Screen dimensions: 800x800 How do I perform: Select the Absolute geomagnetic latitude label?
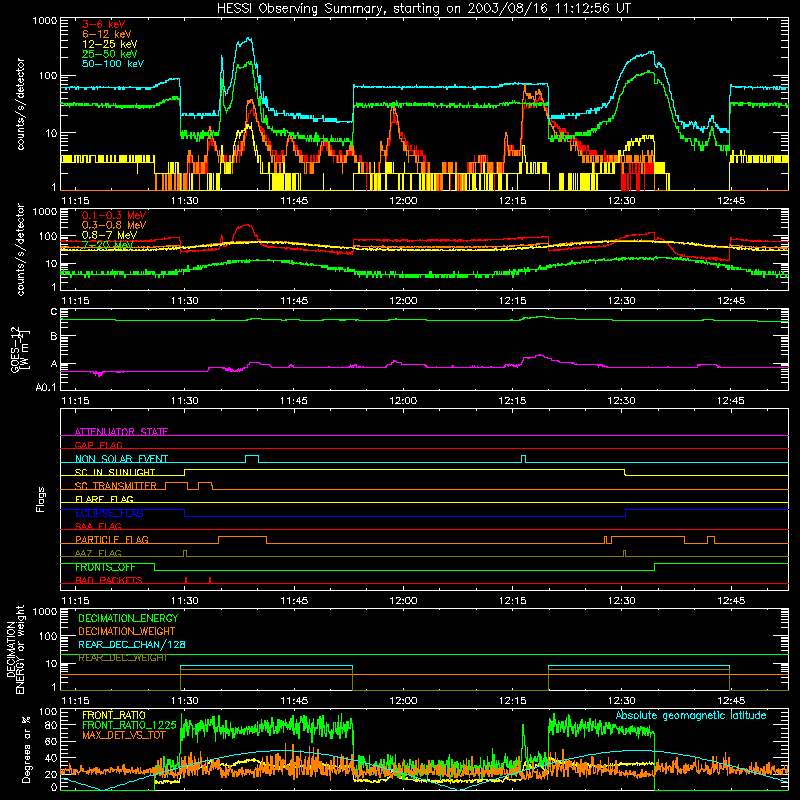[x=691, y=715]
